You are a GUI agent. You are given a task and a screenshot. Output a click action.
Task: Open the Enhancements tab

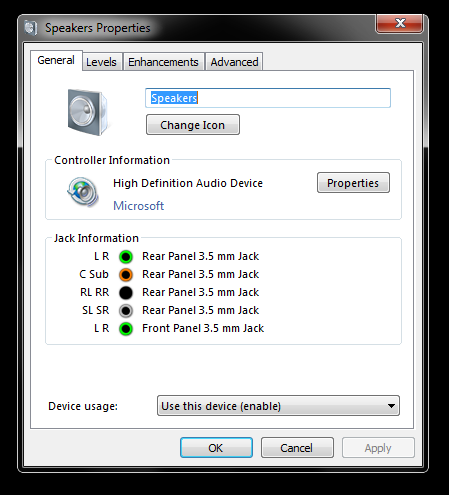pos(163,62)
